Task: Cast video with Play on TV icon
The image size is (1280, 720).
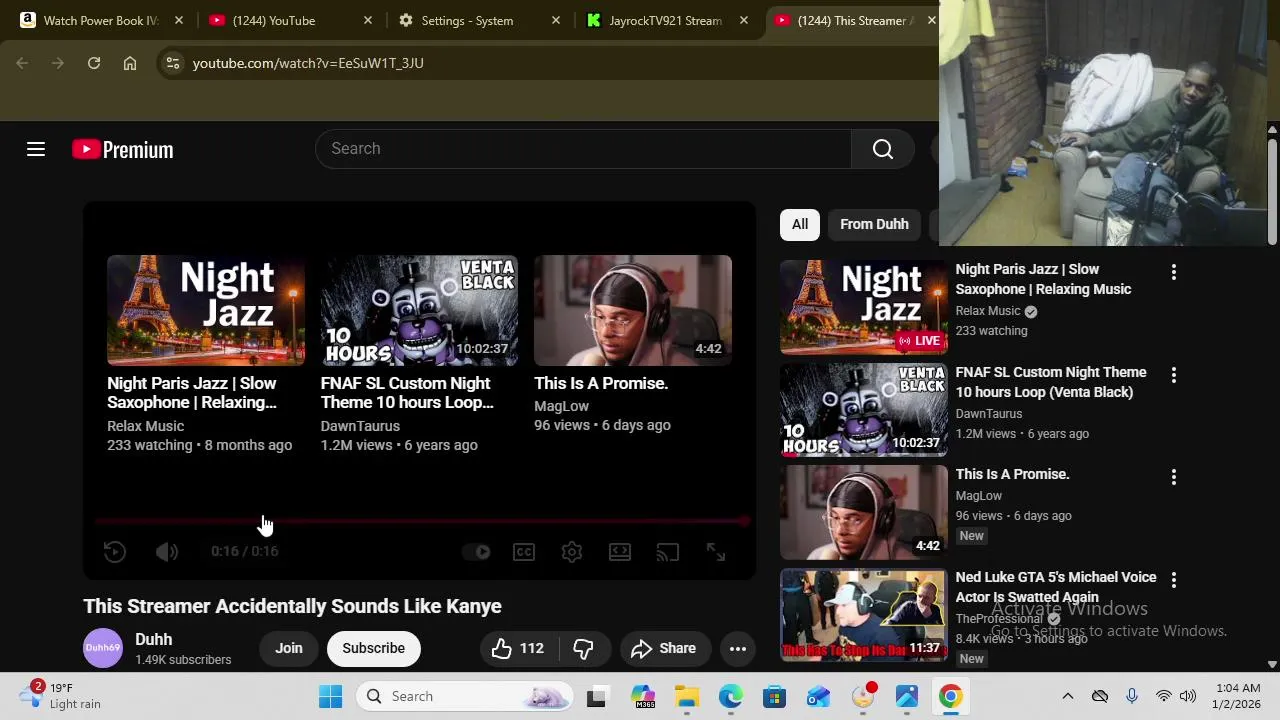Action: (x=668, y=552)
